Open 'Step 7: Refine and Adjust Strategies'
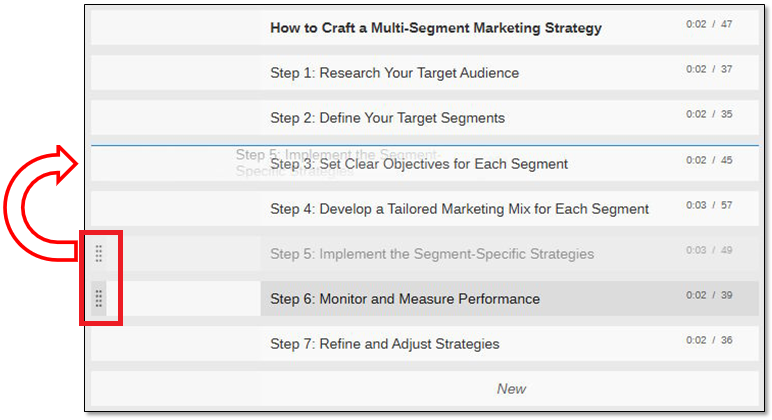Image resolution: width=772 pixels, height=420 pixels. [x=385, y=344]
